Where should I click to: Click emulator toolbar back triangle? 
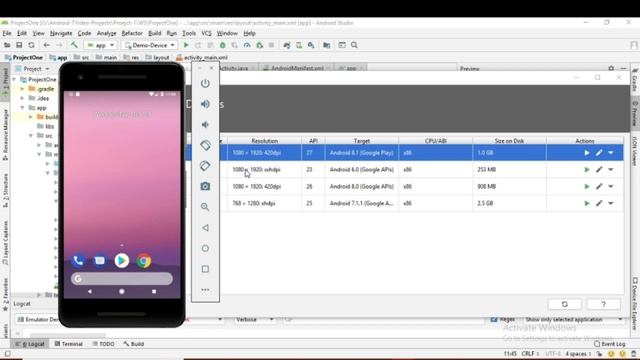click(205, 228)
